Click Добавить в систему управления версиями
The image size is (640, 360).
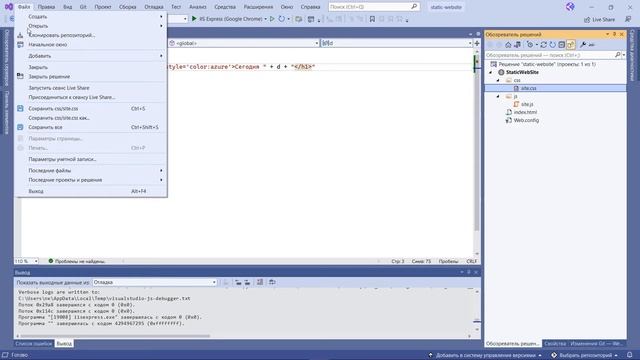point(485,355)
